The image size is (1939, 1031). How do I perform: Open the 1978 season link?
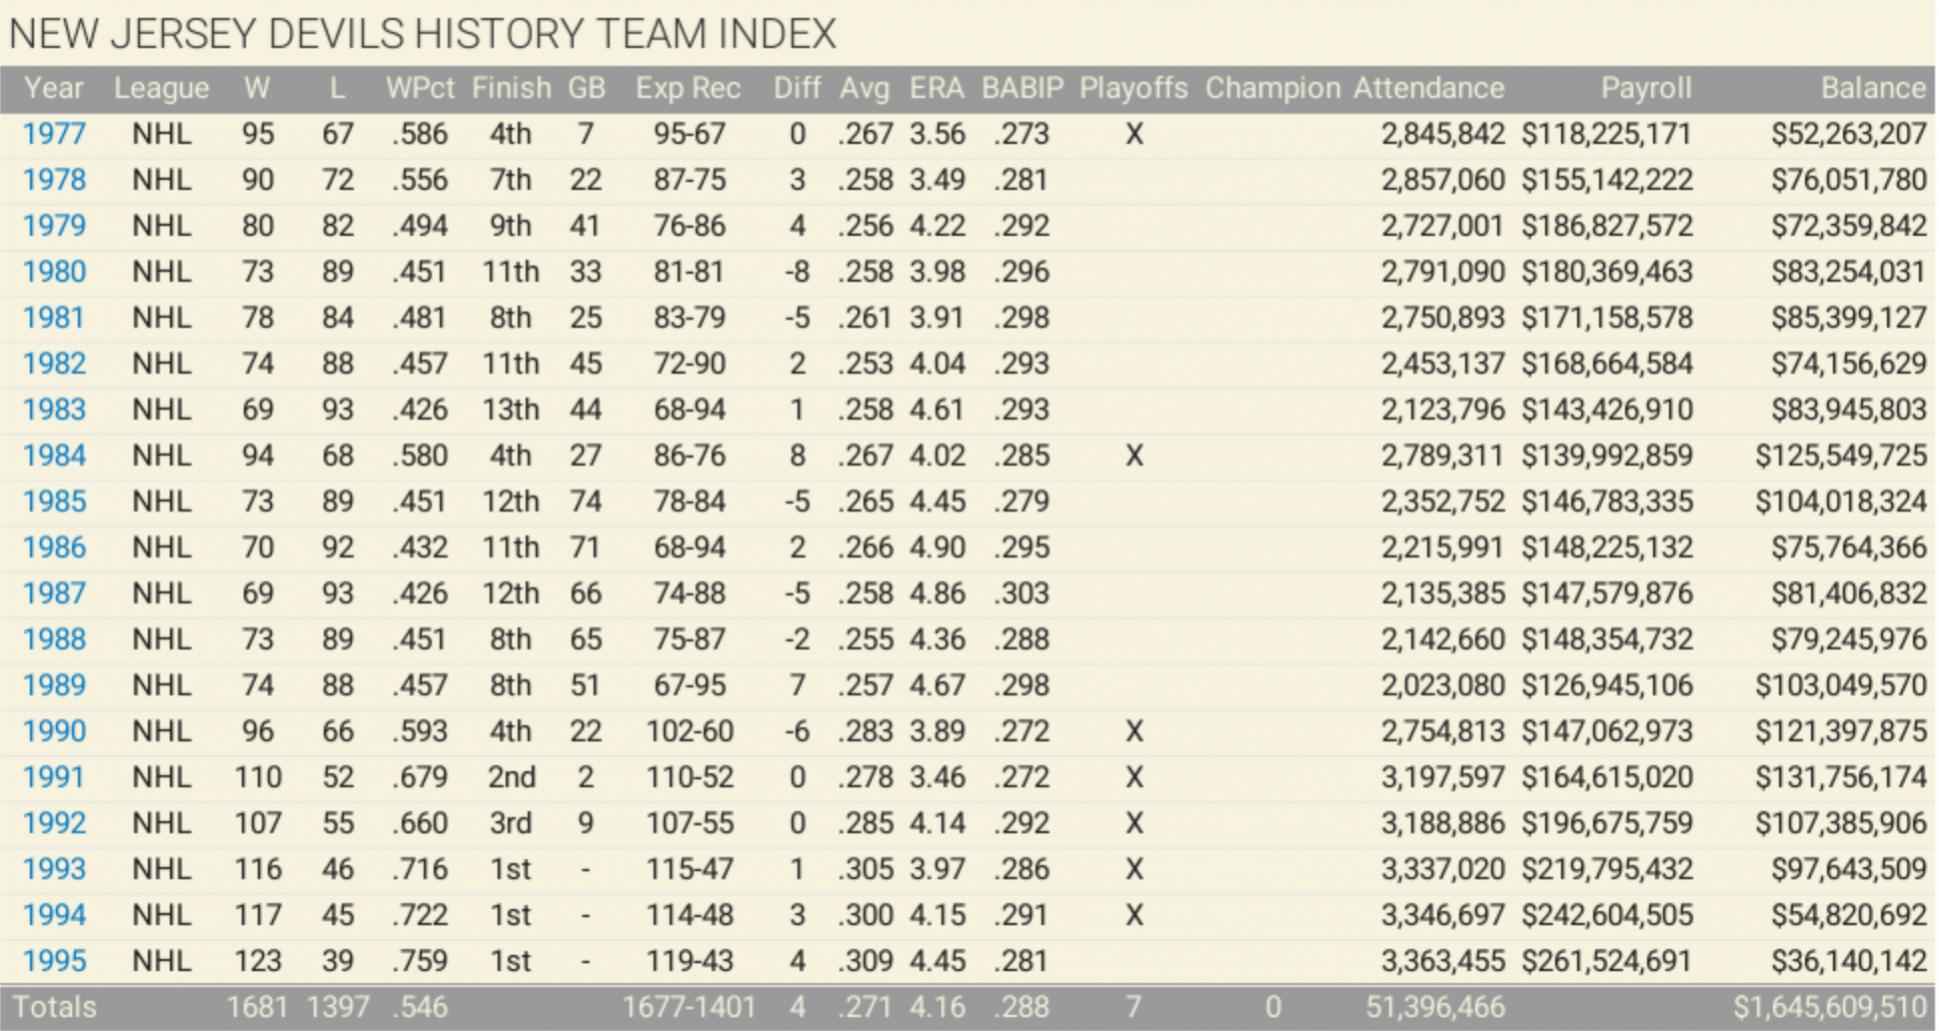click(54, 180)
